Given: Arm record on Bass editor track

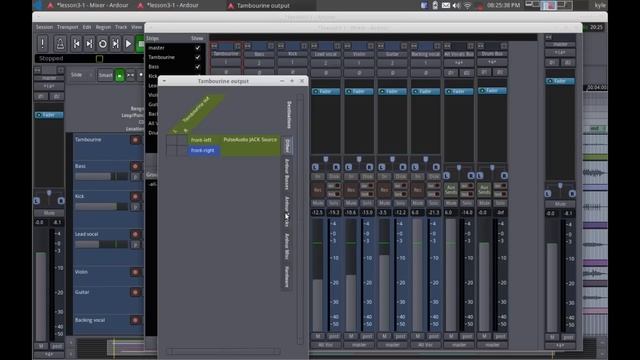Looking at the screenshot, I should coord(135,167).
